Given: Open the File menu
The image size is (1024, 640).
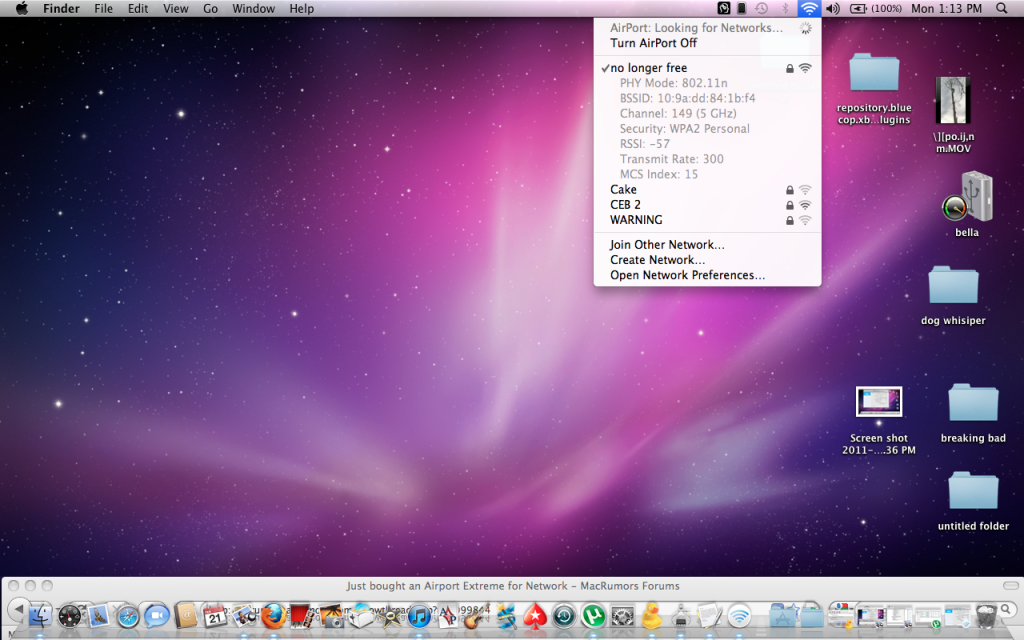Looking at the screenshot, I should pyautogui.click(x=103, y=8).
